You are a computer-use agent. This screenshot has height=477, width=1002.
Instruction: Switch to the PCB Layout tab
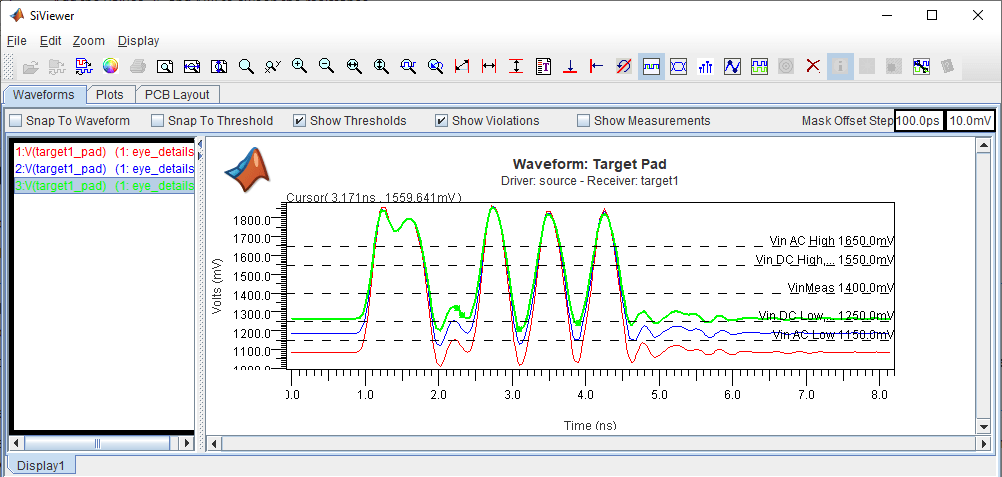coord(177,95)
